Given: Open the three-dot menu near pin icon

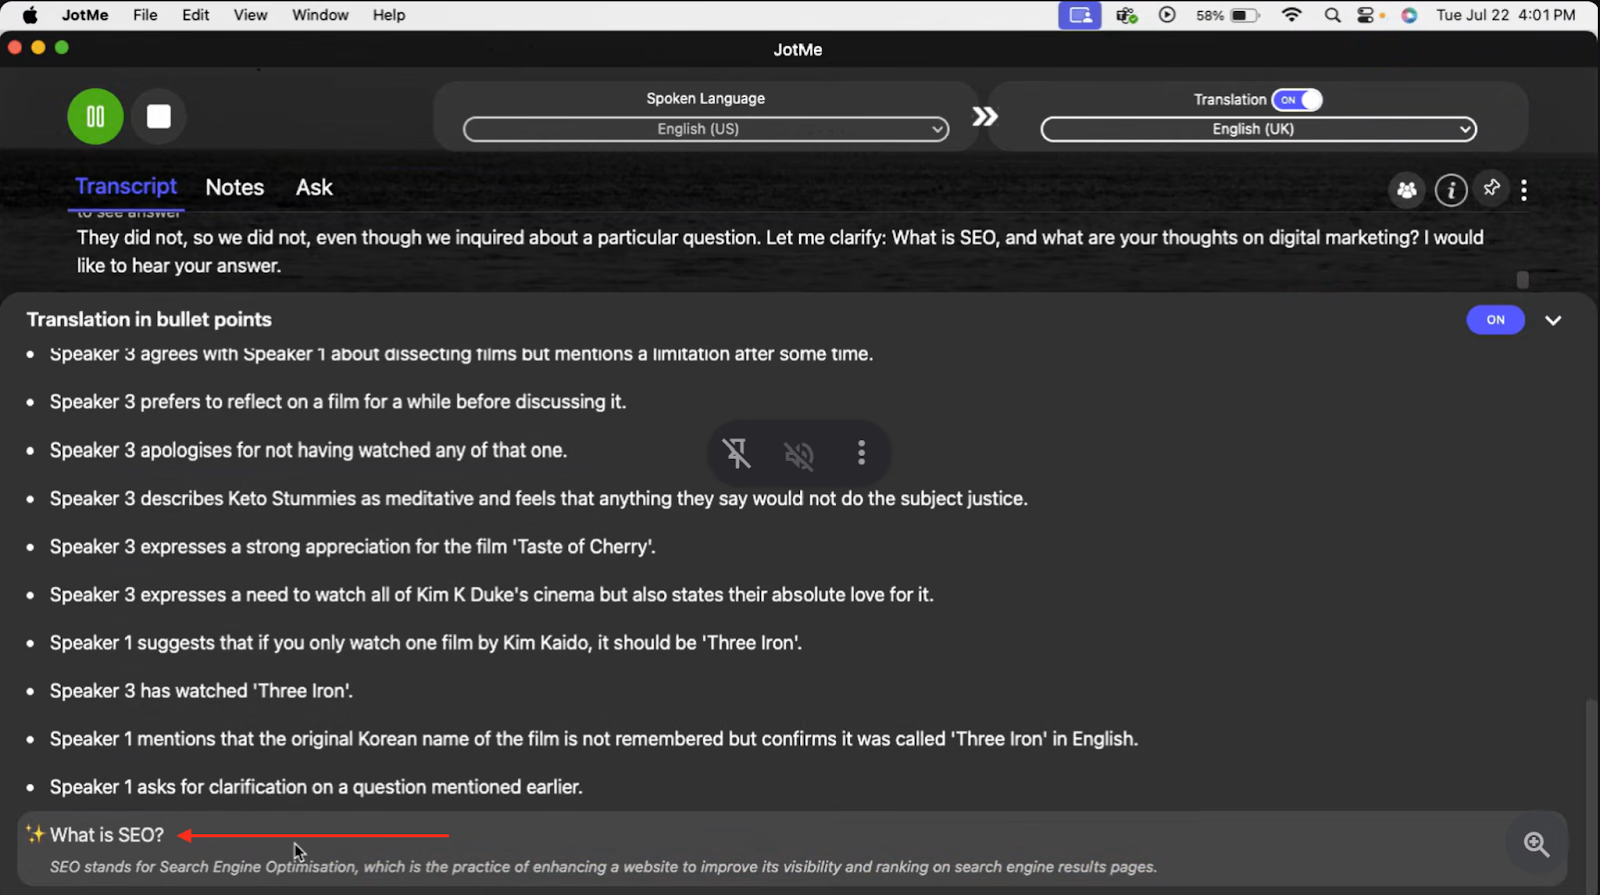Looking at the screenshot, I should pos(1524,190).
